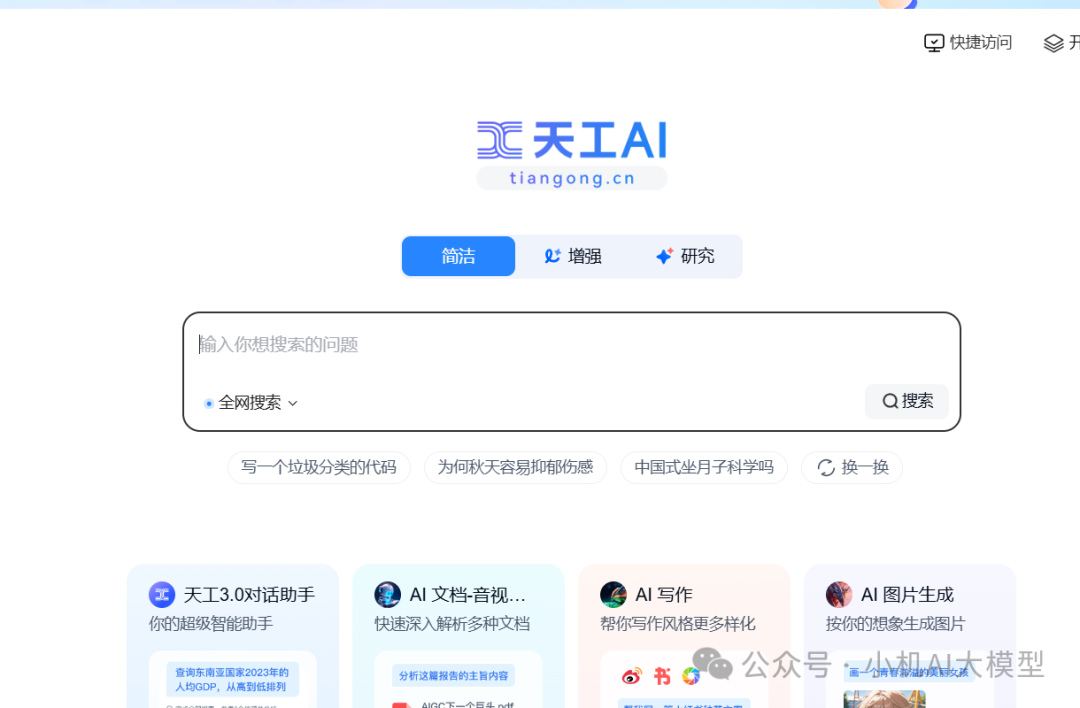Screen dimensions: 1080x708
Task: Click the AI 写作 avatar icon
Action: tap(613, 594)
